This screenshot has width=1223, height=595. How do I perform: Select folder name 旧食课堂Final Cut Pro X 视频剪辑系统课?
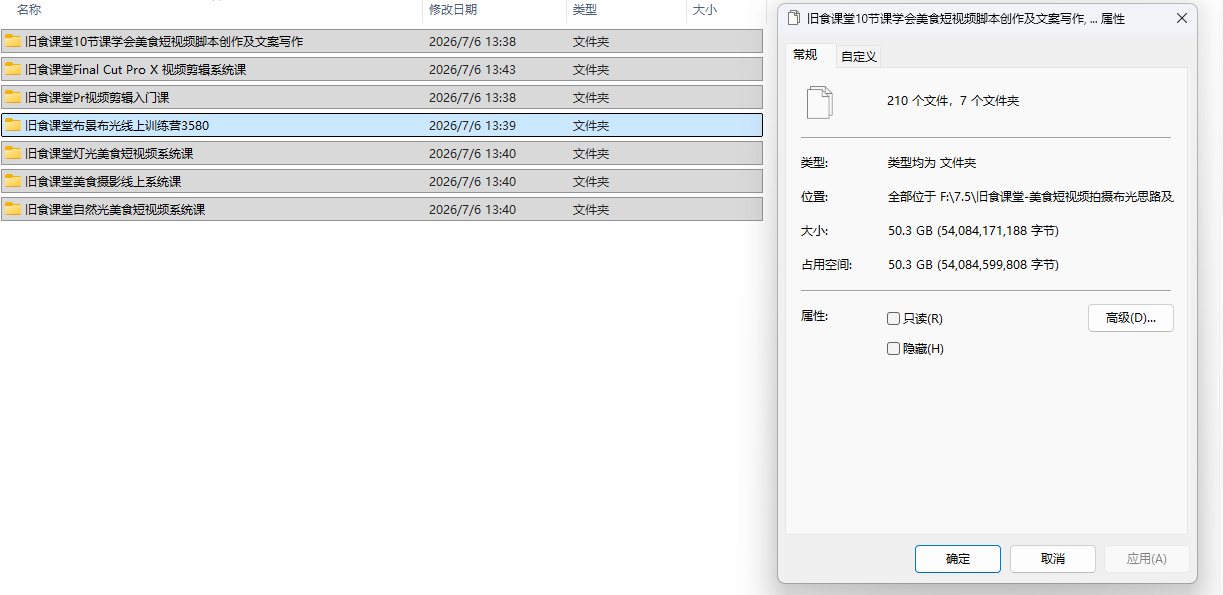click(136, 70)
